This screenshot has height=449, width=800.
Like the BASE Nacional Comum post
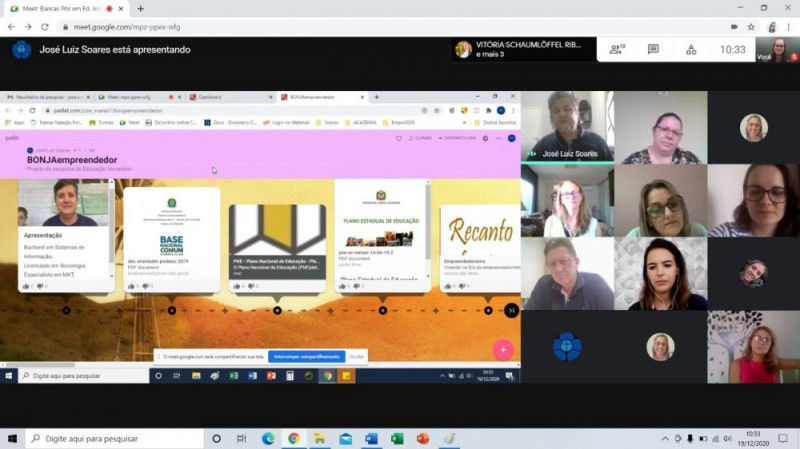131,286
